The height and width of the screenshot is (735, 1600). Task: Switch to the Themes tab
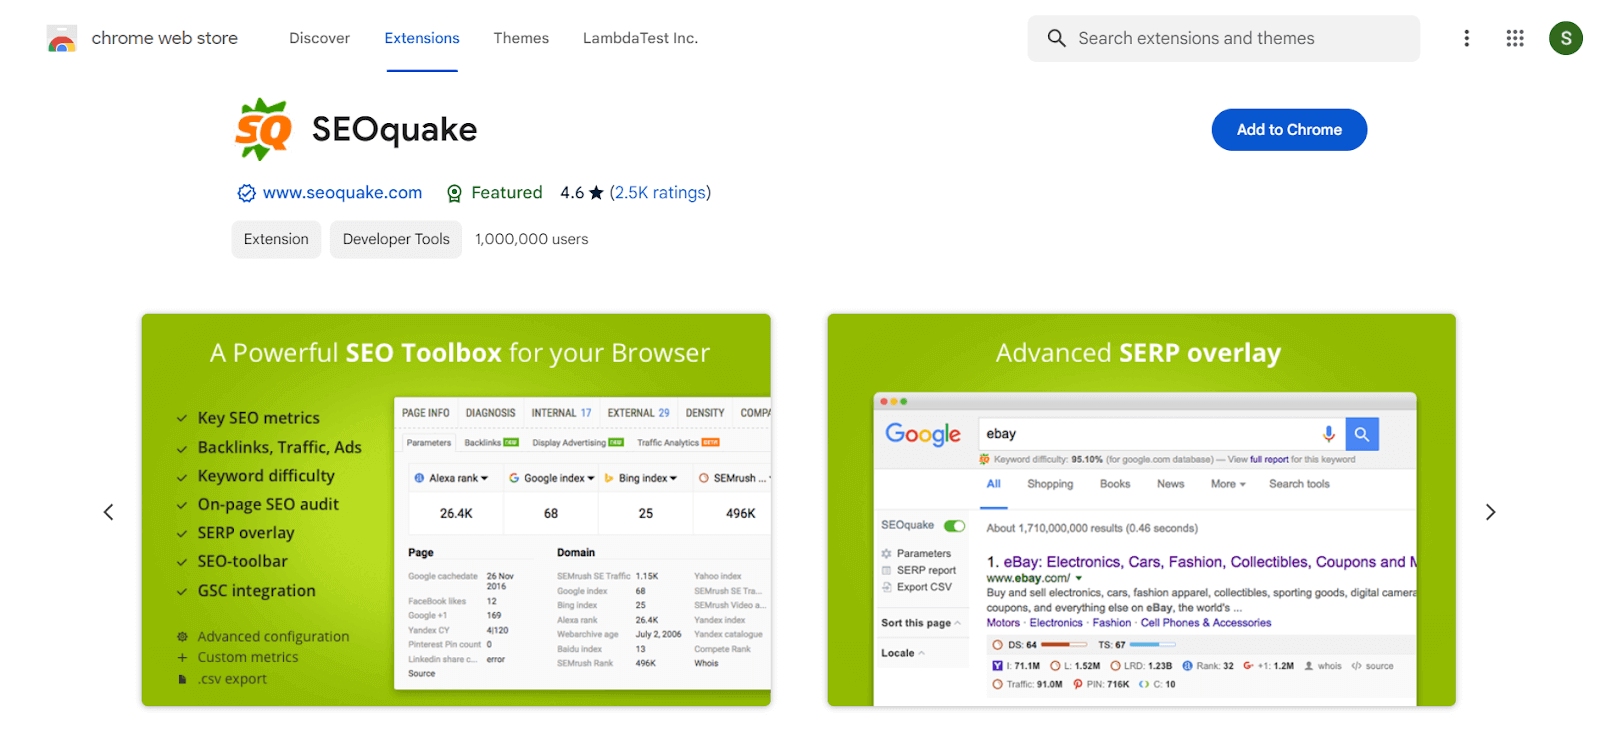coord(521,38)
